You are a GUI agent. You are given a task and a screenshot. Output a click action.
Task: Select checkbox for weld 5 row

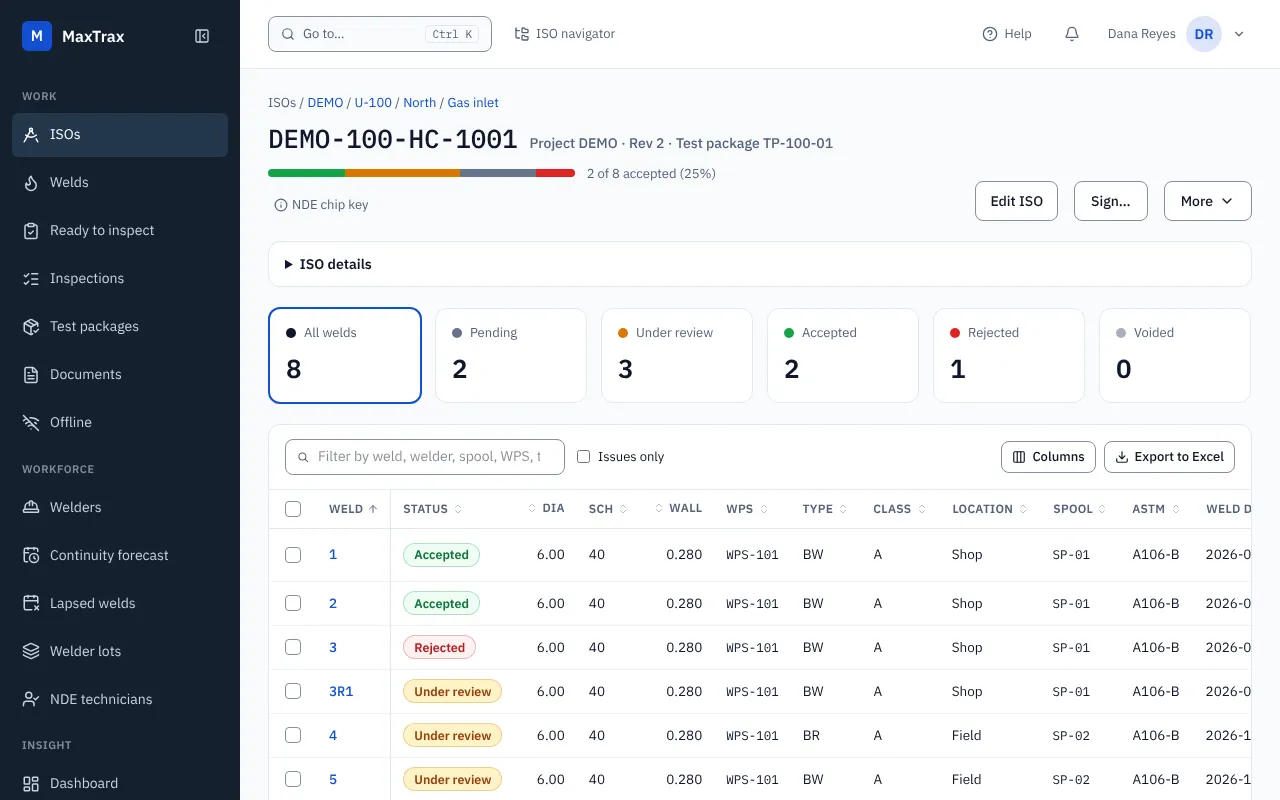(x=293, y=779)
